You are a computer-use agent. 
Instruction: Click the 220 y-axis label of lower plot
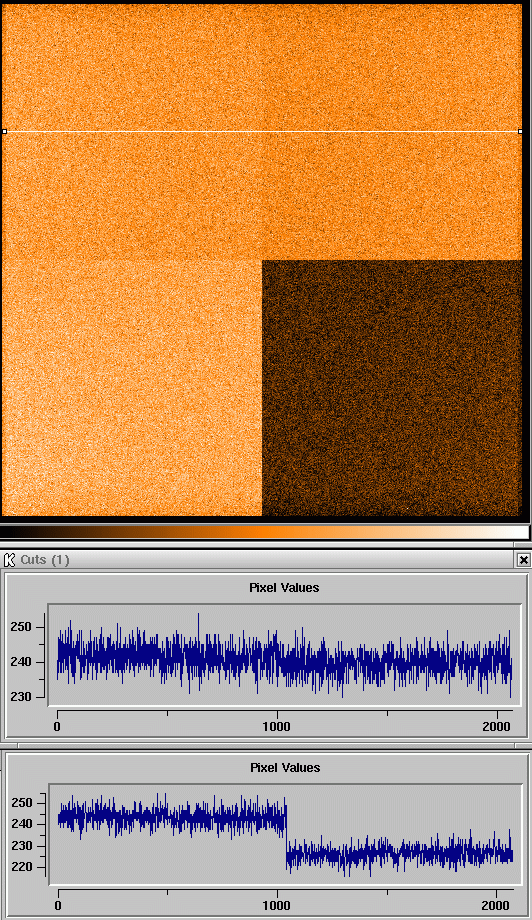(19, 867)
